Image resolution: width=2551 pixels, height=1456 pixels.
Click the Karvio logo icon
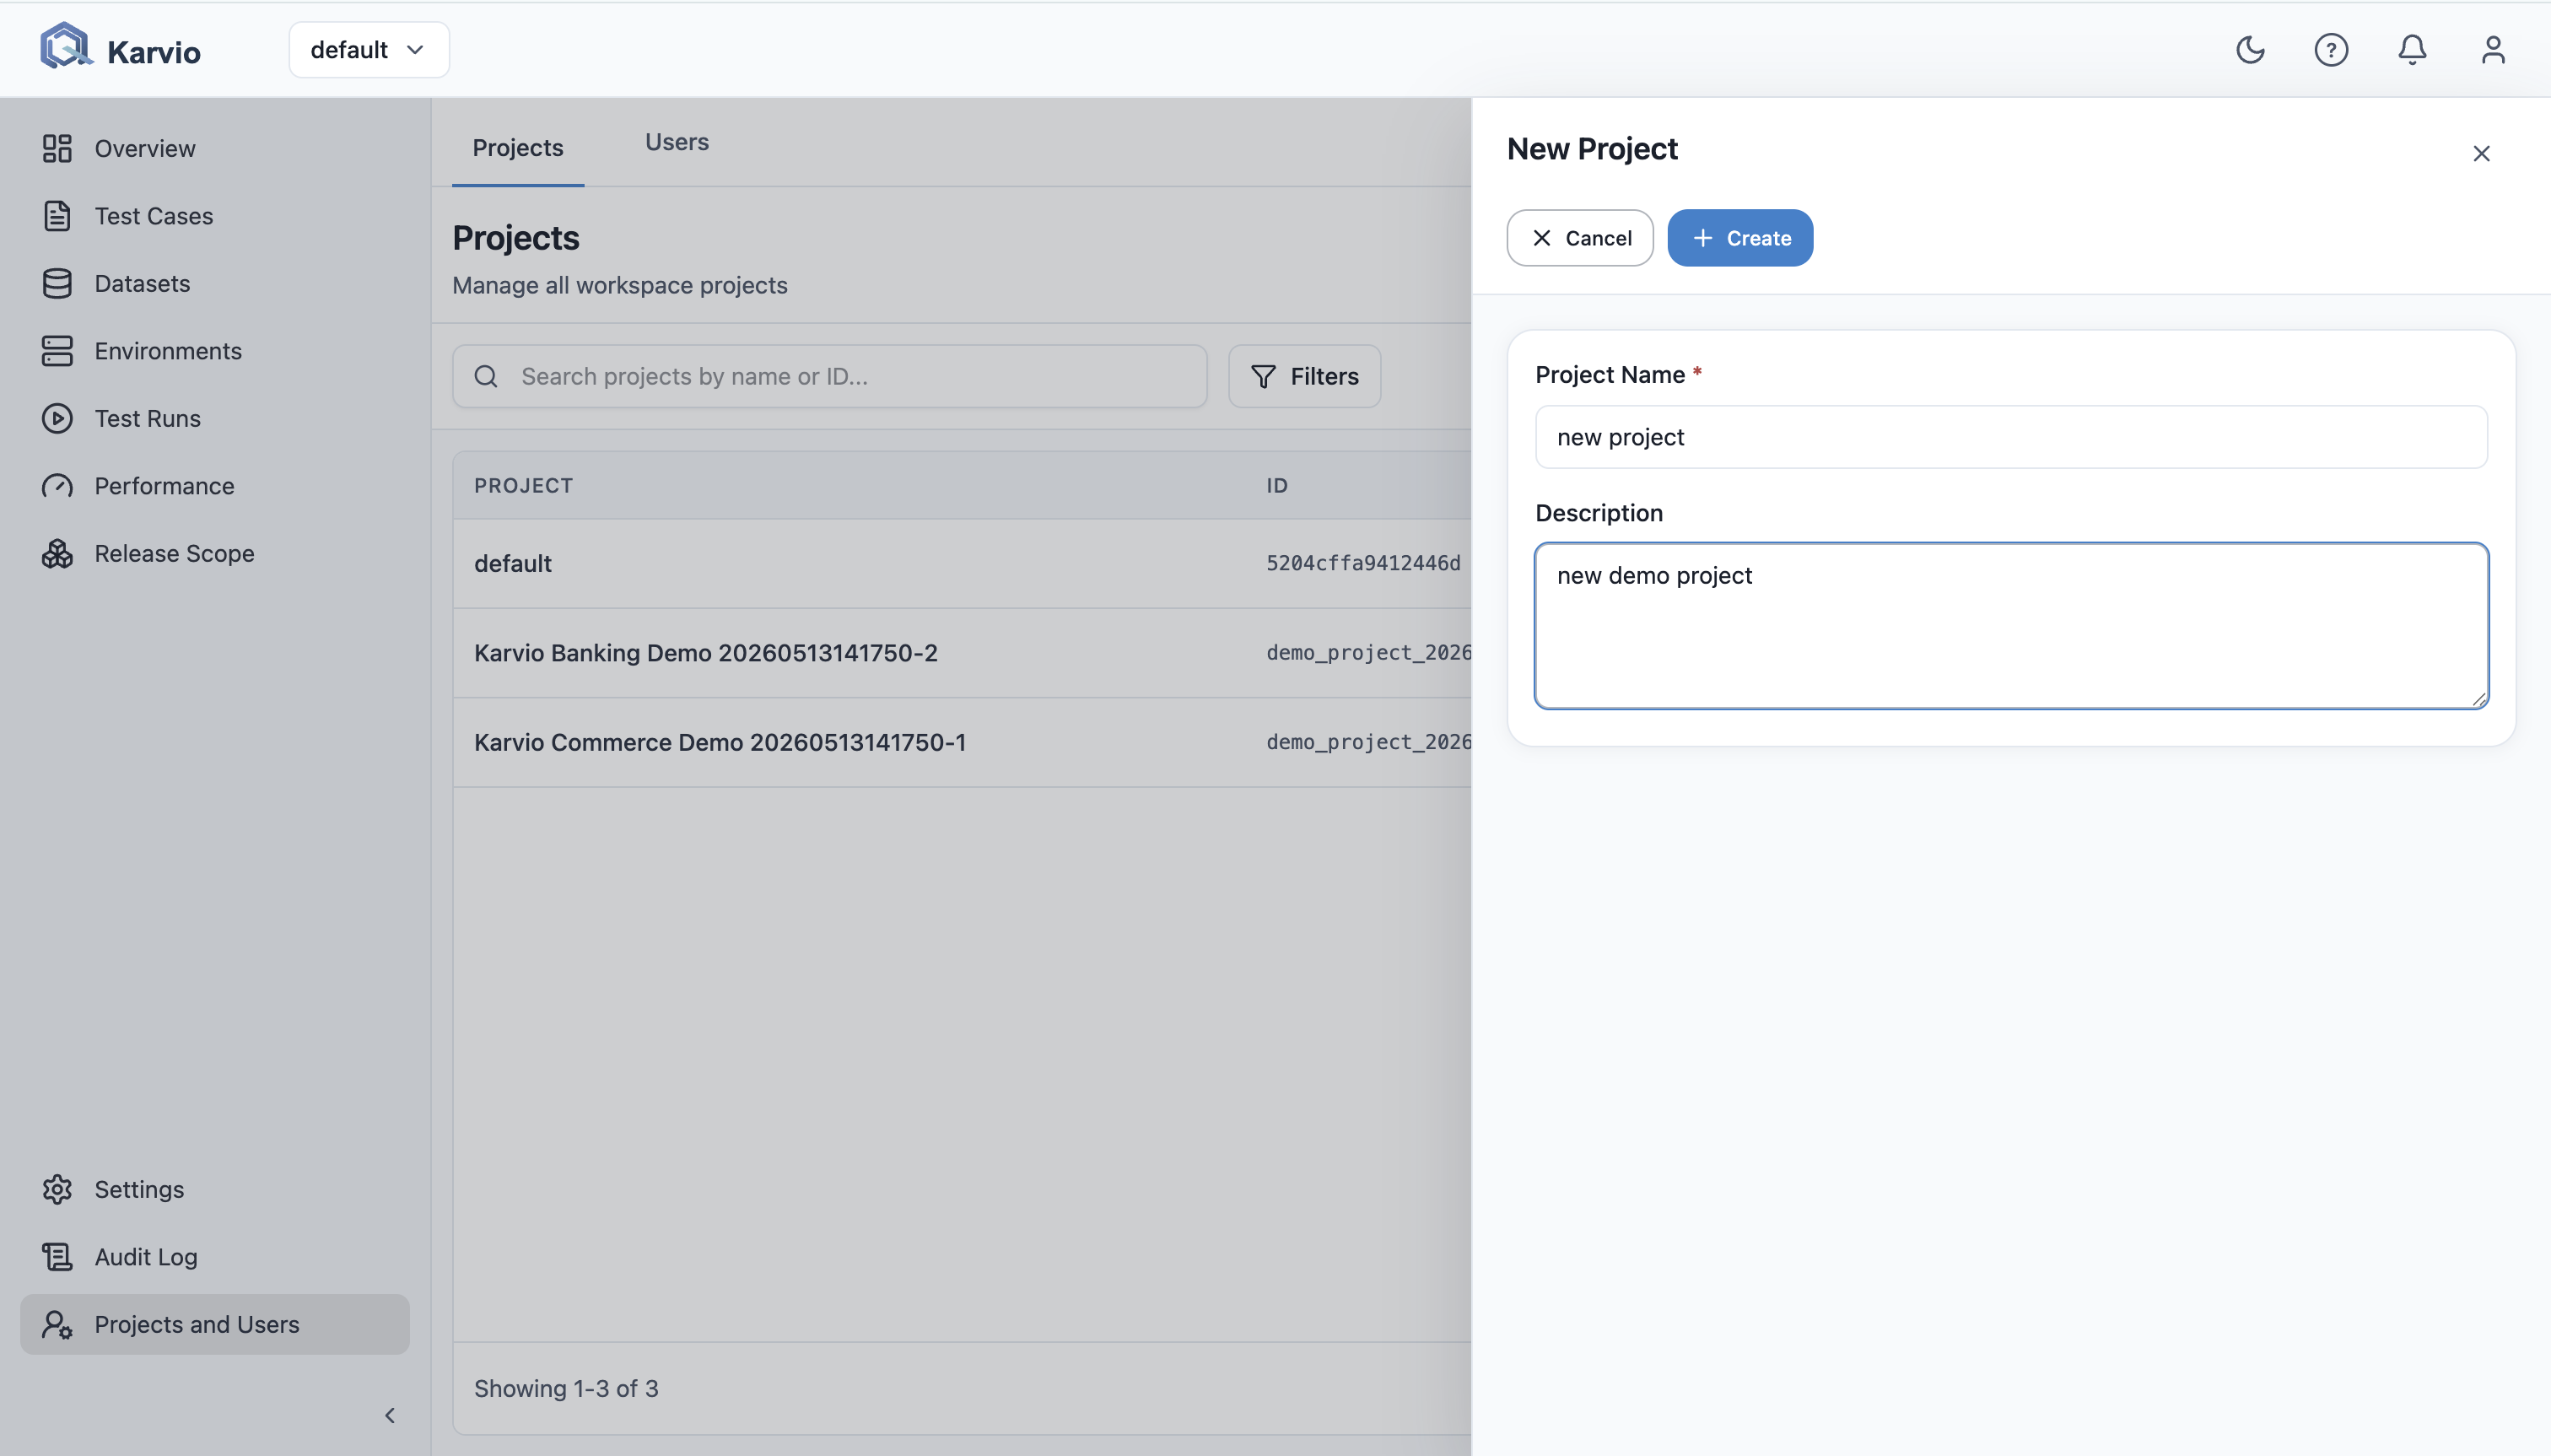pos(65,46)
